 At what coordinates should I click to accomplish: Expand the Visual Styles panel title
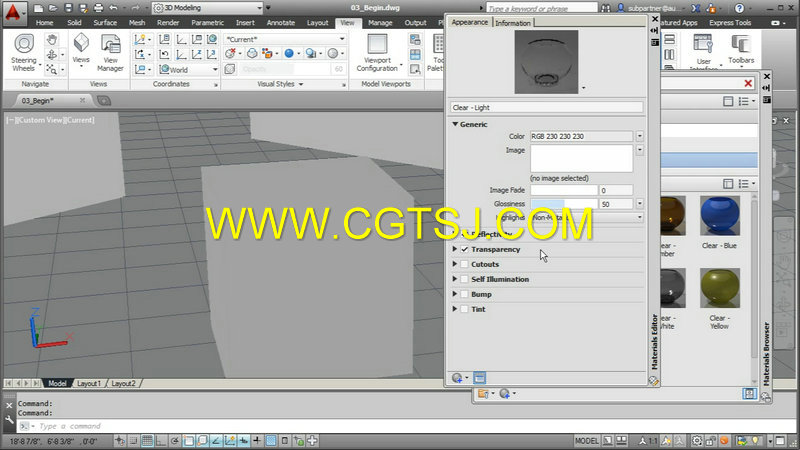coord(280,84)
